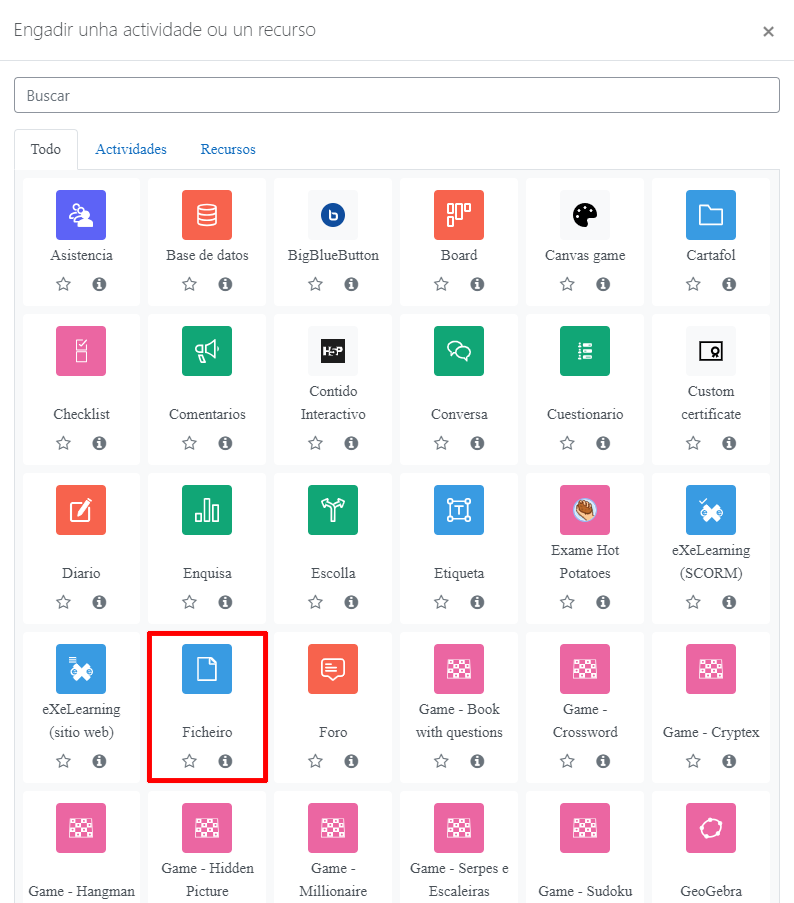Focus the Buscar search field
The image size is (794, 903).
[x=397, y=95]
